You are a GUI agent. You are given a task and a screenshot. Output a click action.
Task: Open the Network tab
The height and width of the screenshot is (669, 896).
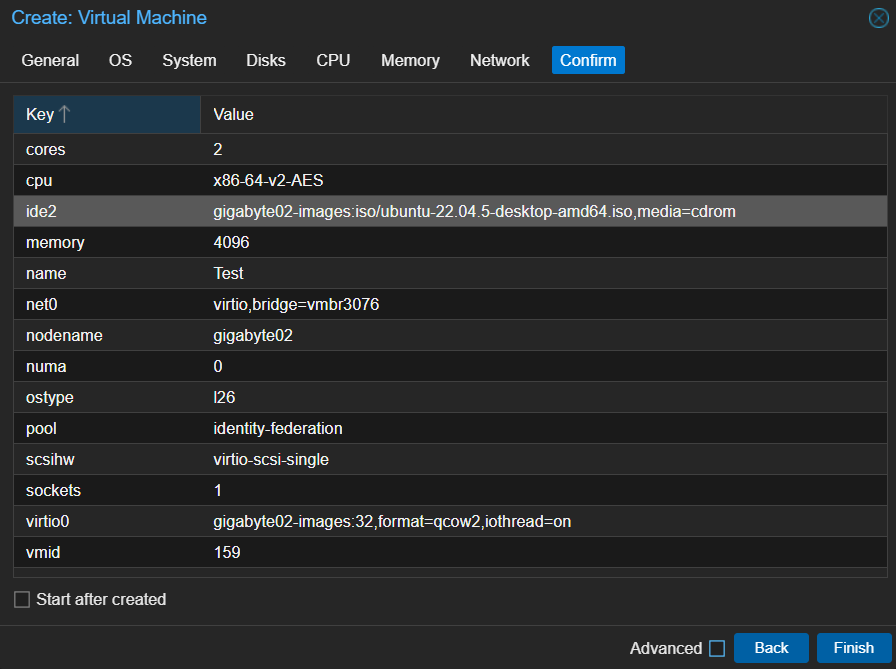499,60
